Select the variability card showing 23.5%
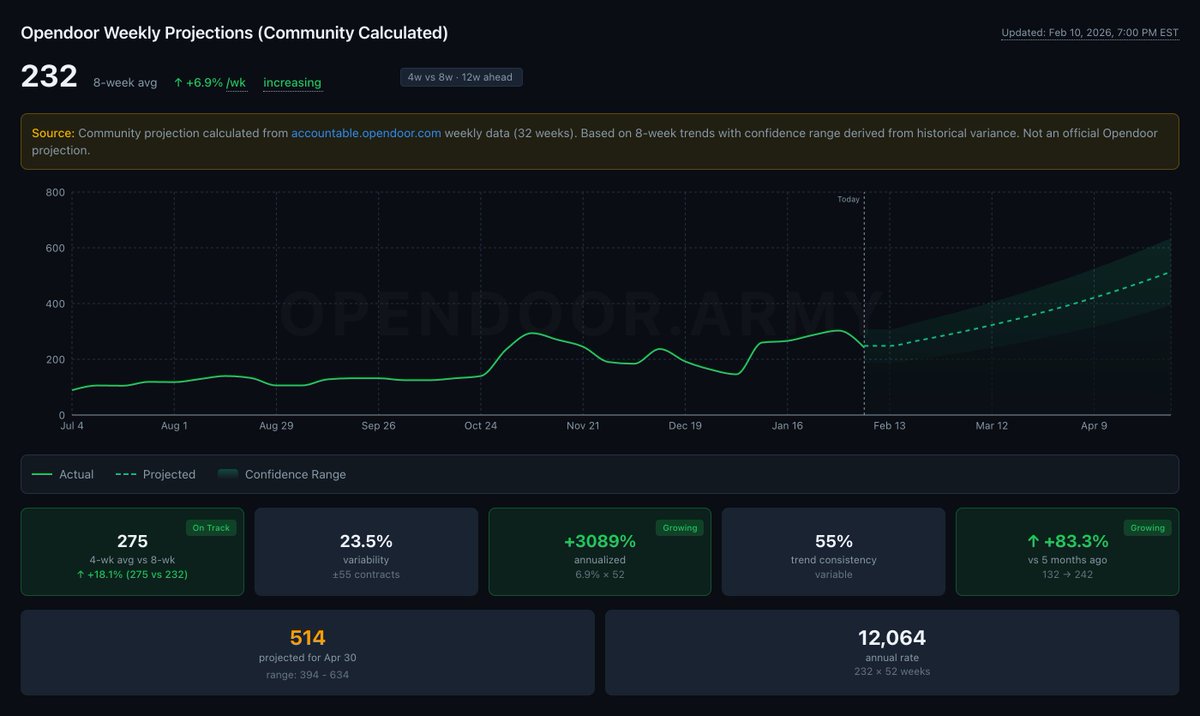This screenshot has height=716, width=1200. coord(365,551)
